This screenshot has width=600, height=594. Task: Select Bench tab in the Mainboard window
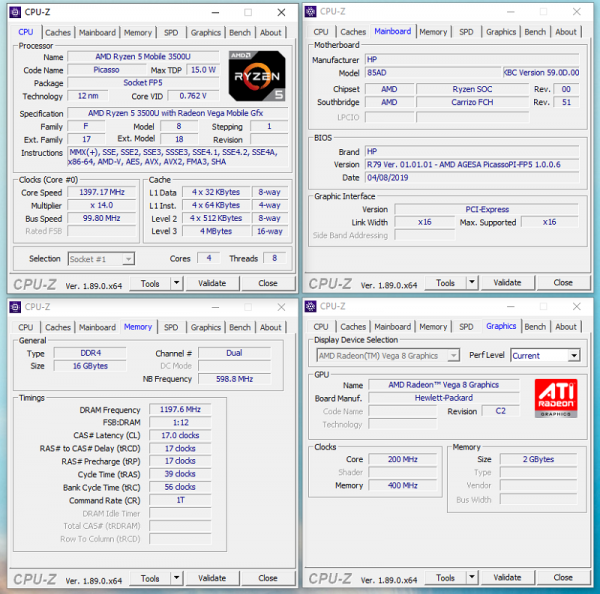point(535,32)
